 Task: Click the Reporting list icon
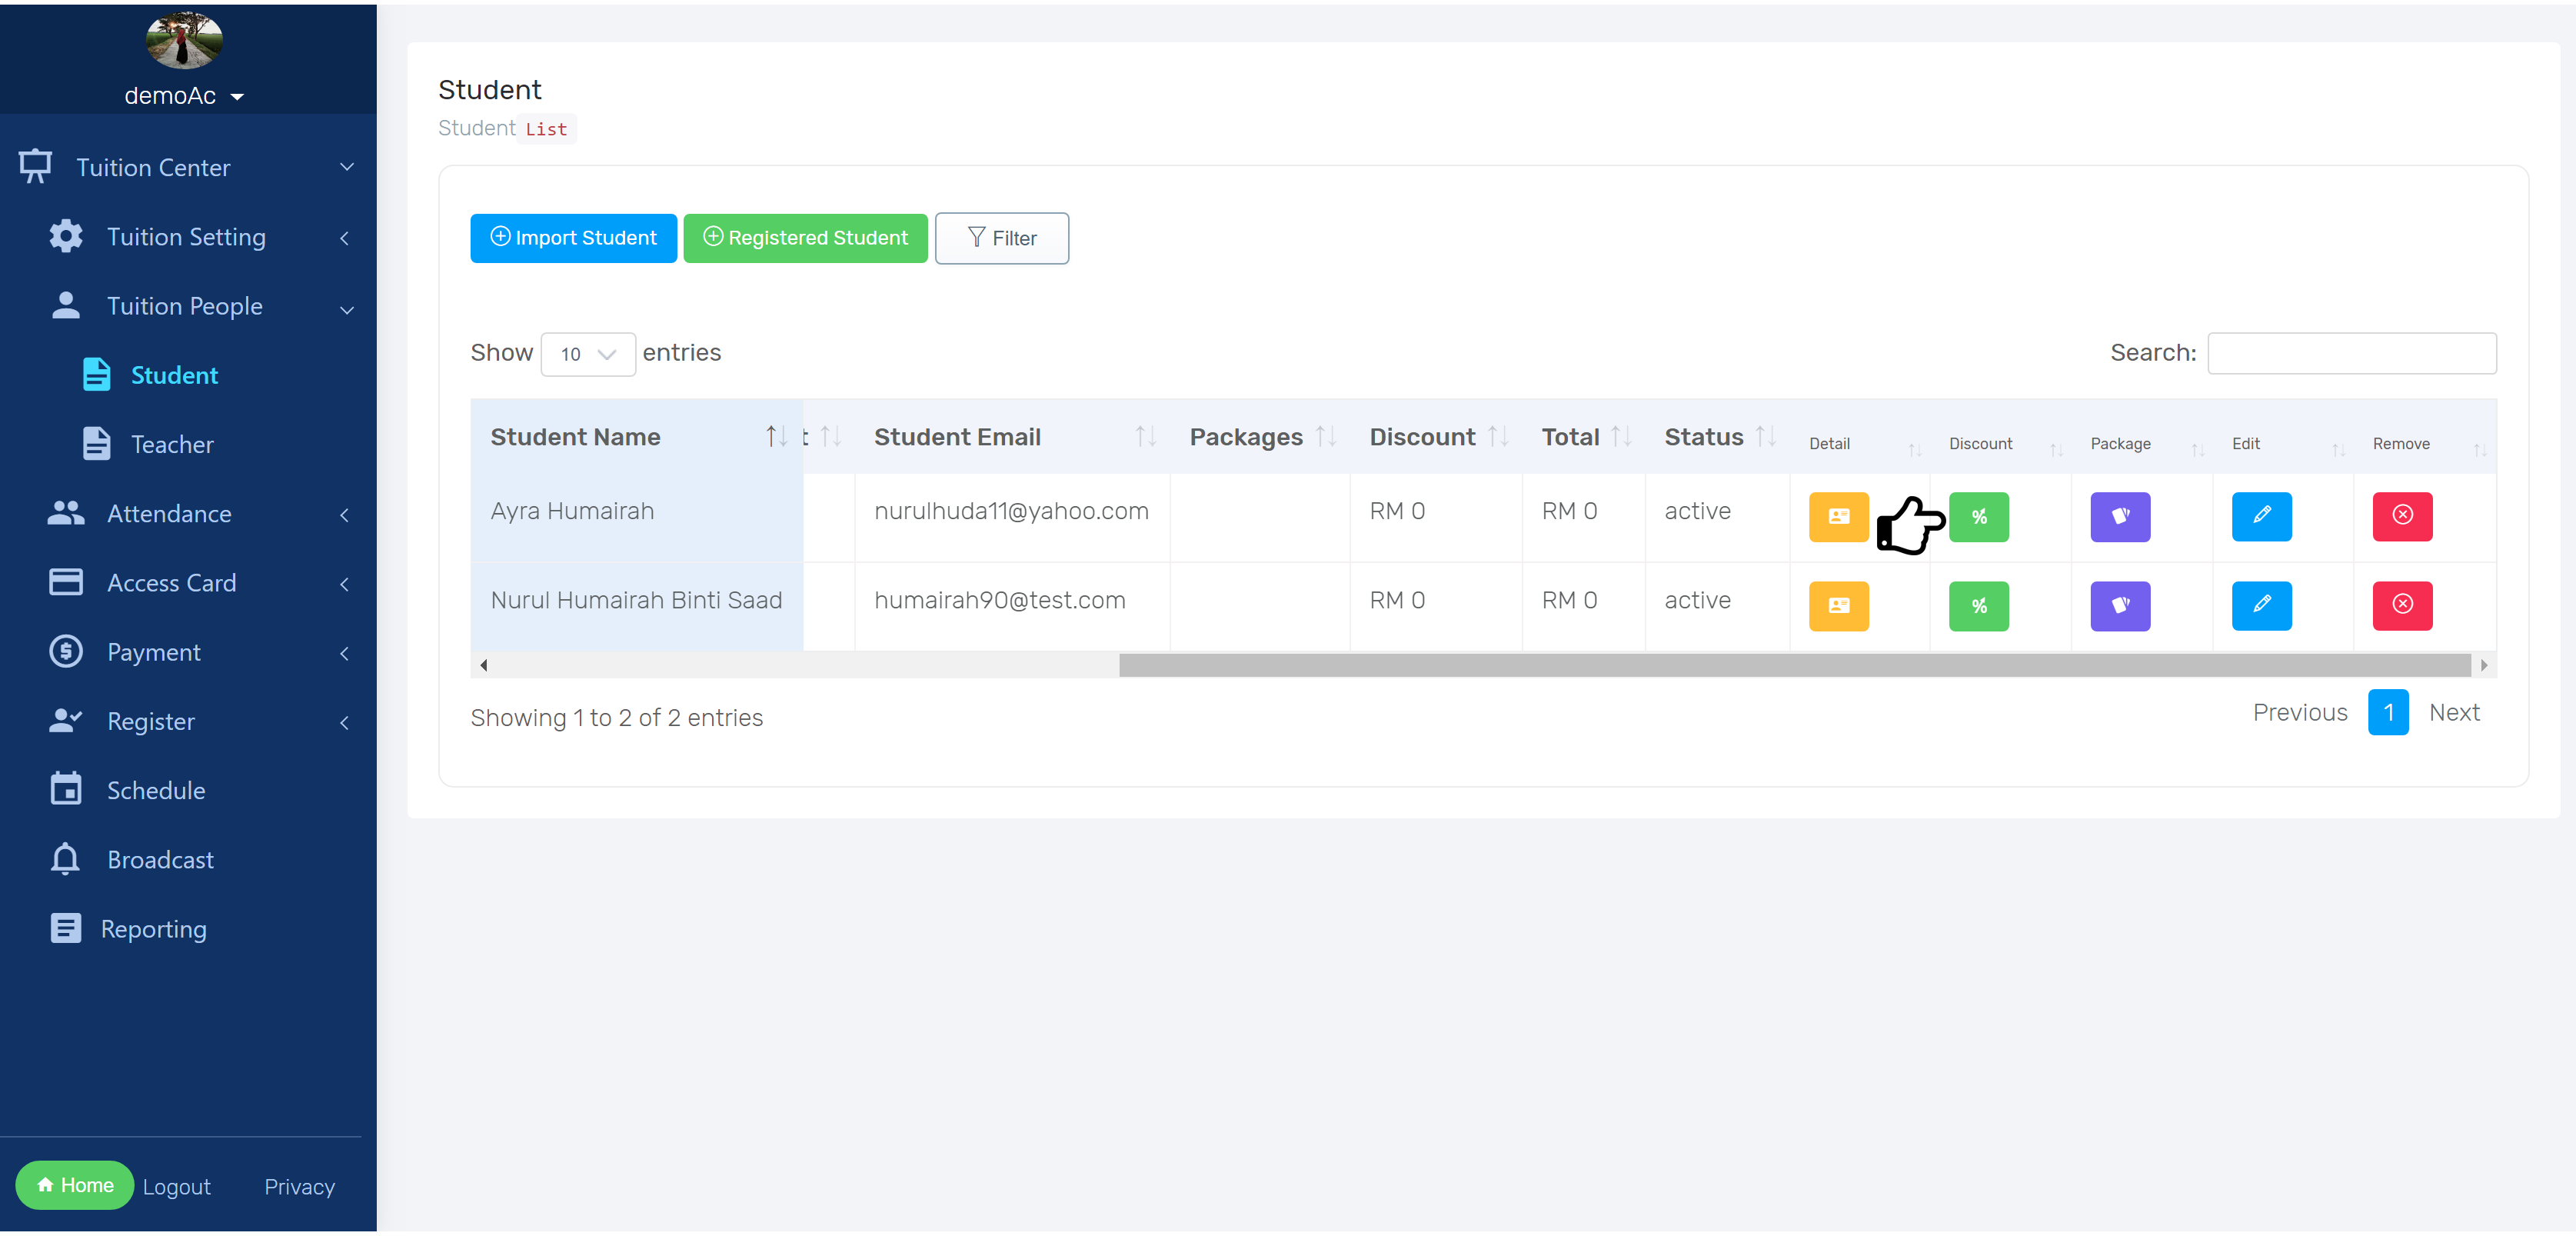point(66,928)
